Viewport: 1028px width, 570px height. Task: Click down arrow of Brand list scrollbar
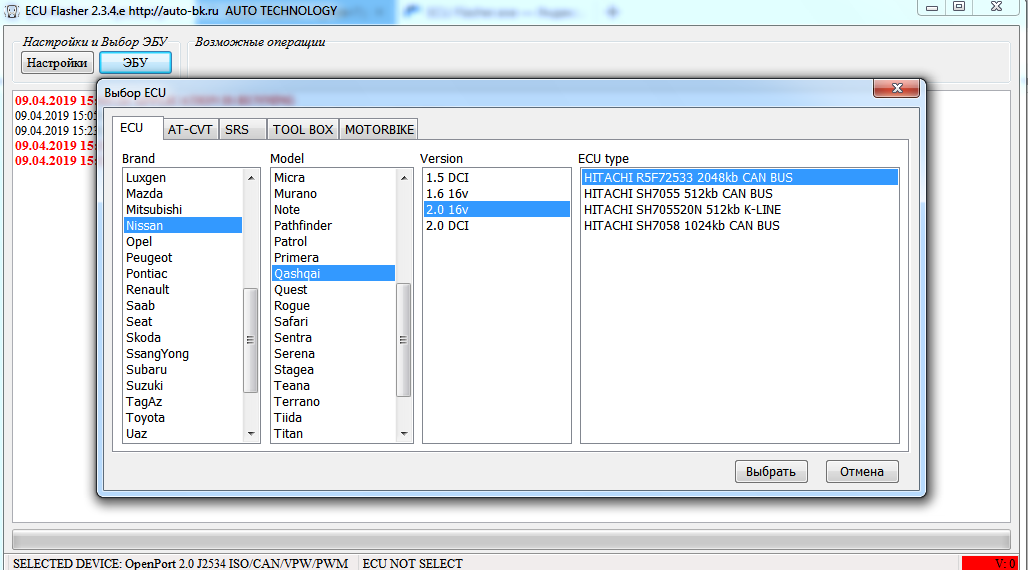(250, 434)
